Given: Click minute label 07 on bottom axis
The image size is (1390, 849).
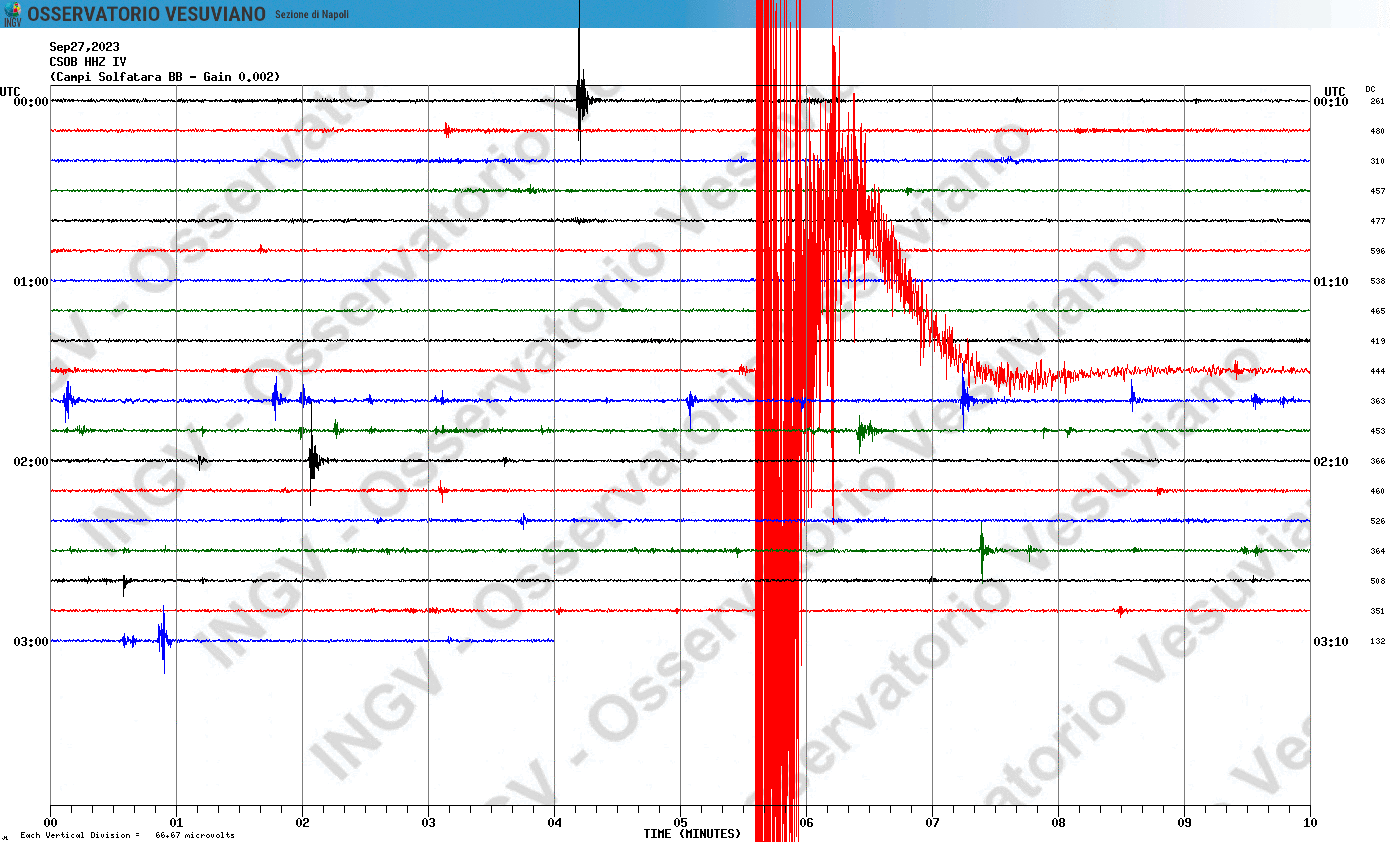Looking at the screenshot, I should (x=932, y=823).
